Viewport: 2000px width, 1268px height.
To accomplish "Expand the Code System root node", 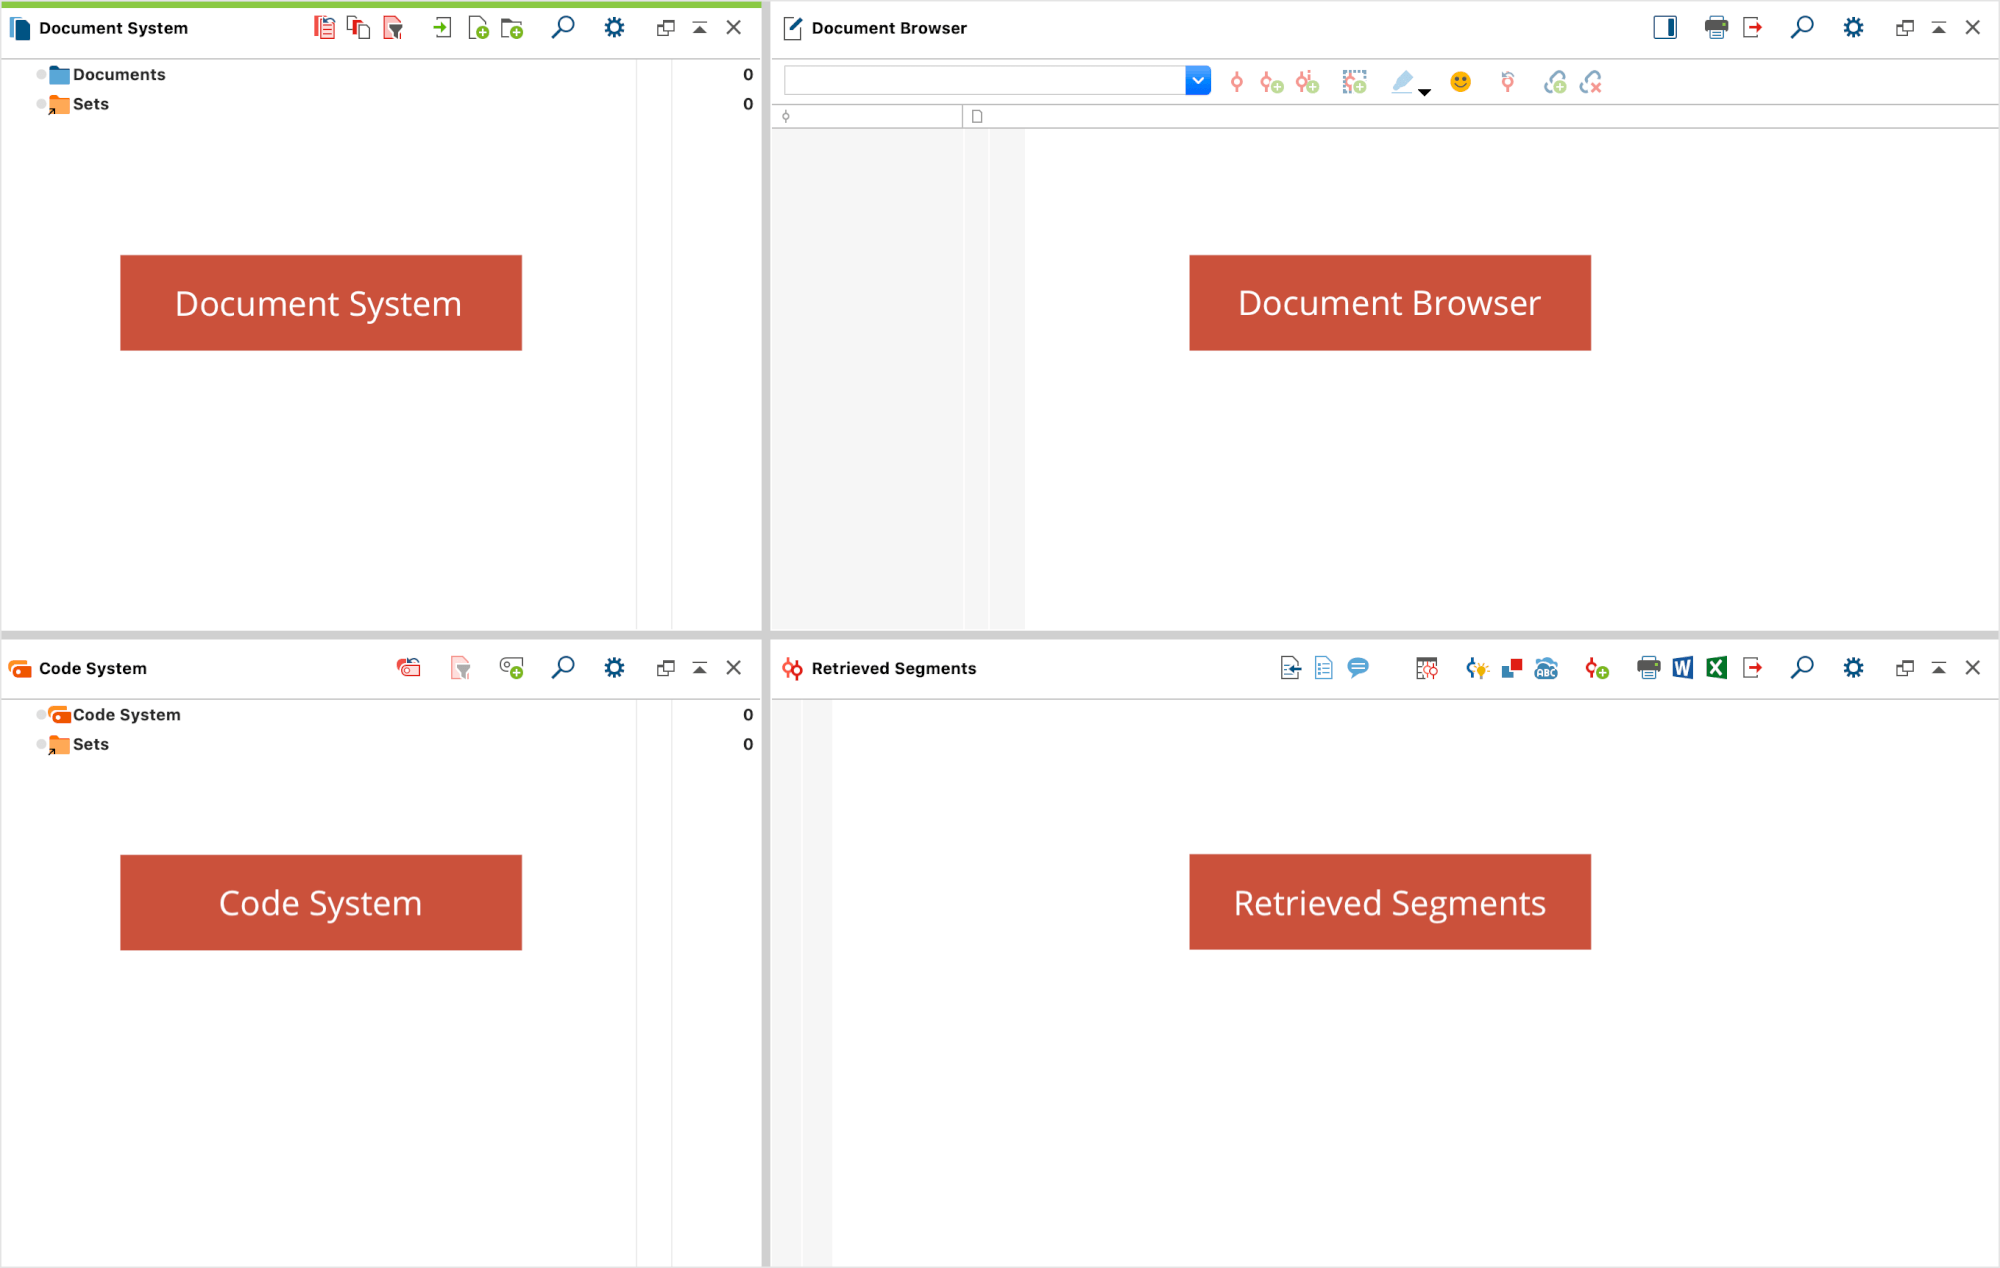I will click(x=41, y=714).
